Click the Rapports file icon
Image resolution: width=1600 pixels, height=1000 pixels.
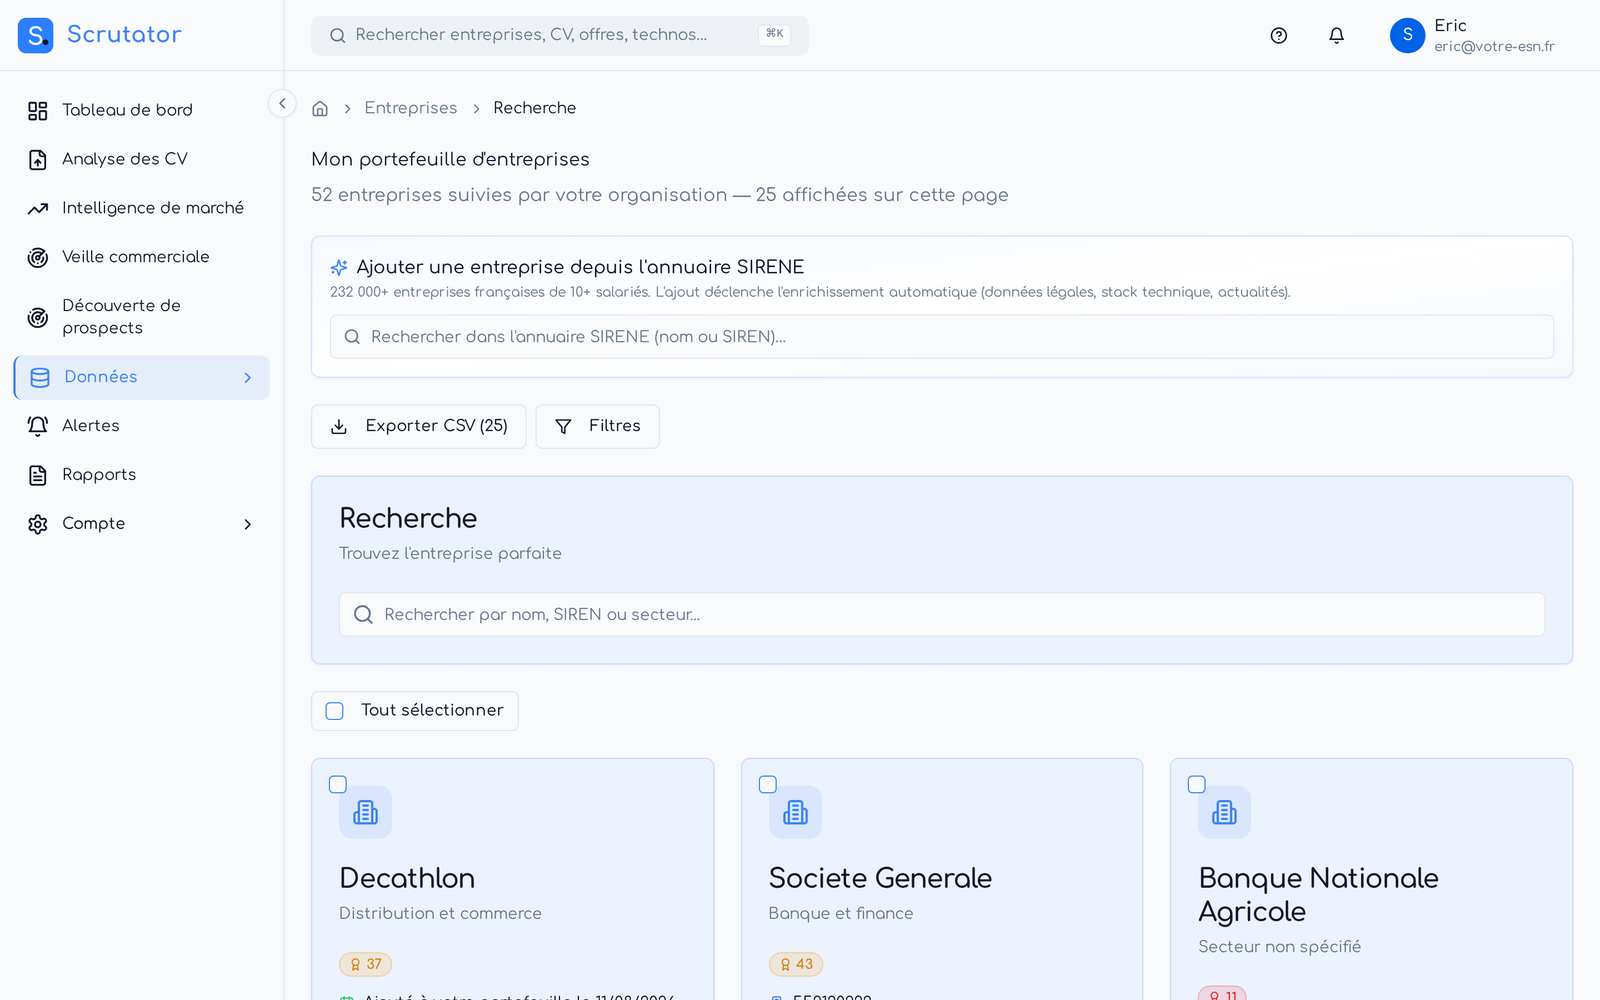tap(38, 475)
